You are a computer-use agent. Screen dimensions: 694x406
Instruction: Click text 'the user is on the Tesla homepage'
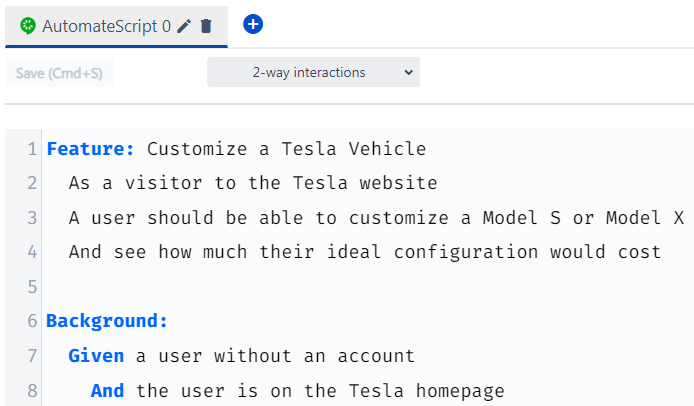click(x=320, y=391)
